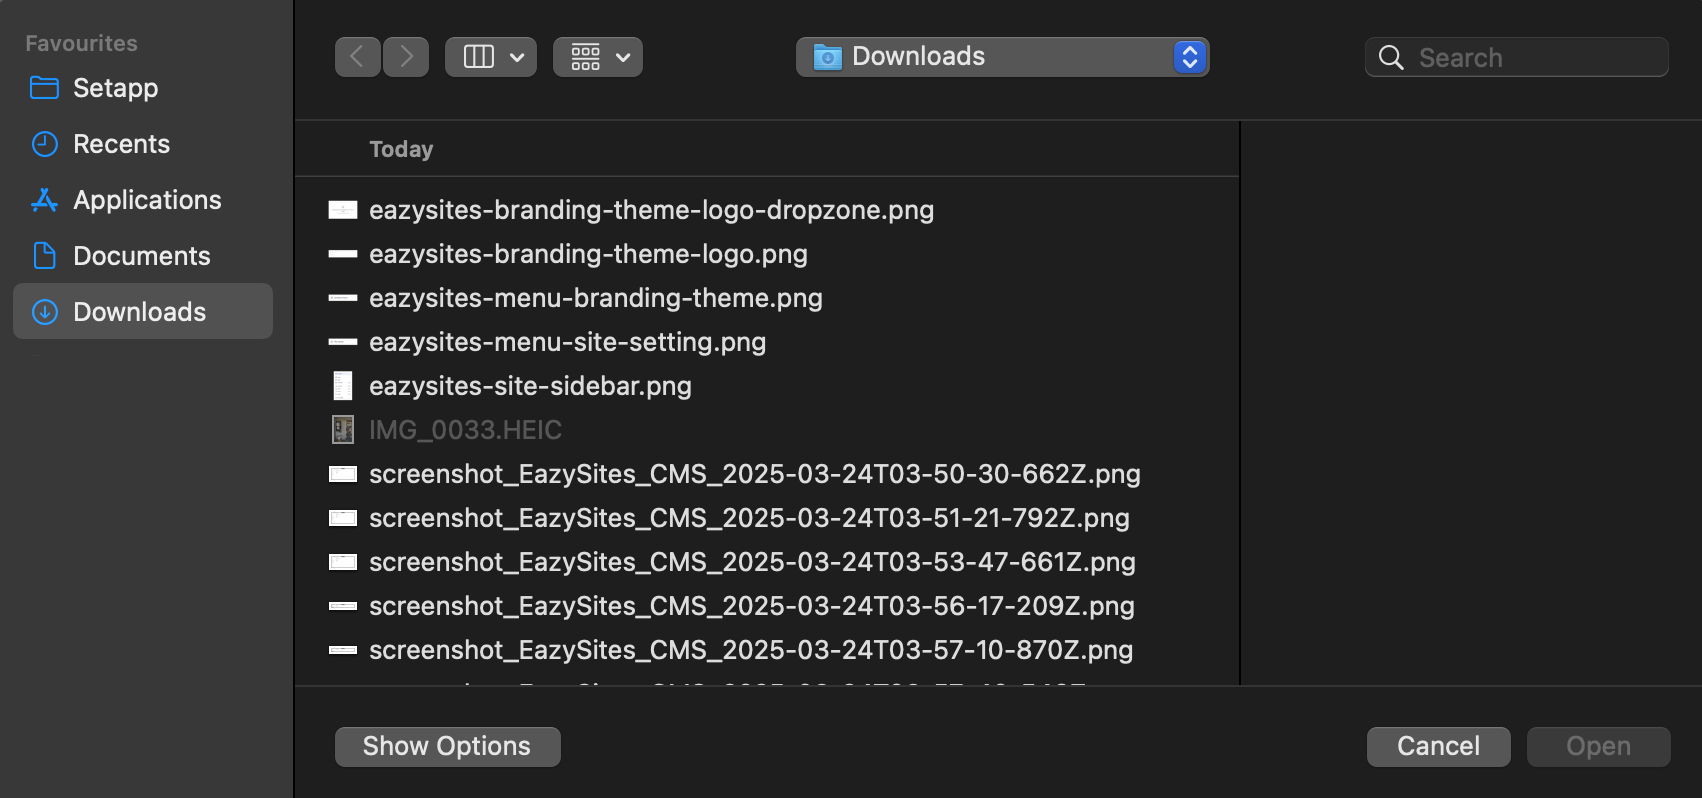This screenshot has width=1702, height=798.
Task: Go back with the left chevron button
Action: click(357, 57)
